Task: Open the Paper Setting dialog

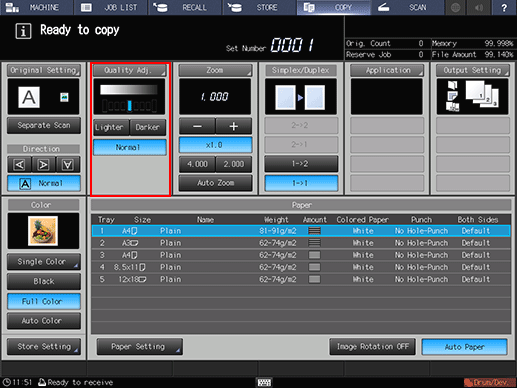Action: (x=139, y=347)
